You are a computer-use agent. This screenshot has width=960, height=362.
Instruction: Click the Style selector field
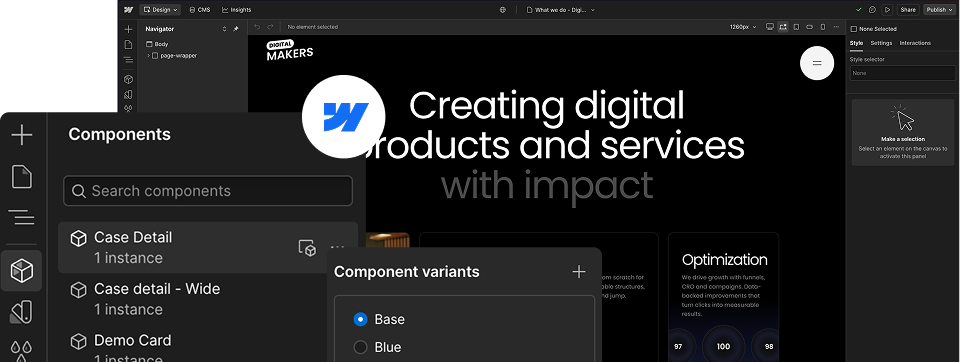tap(902, 73)
